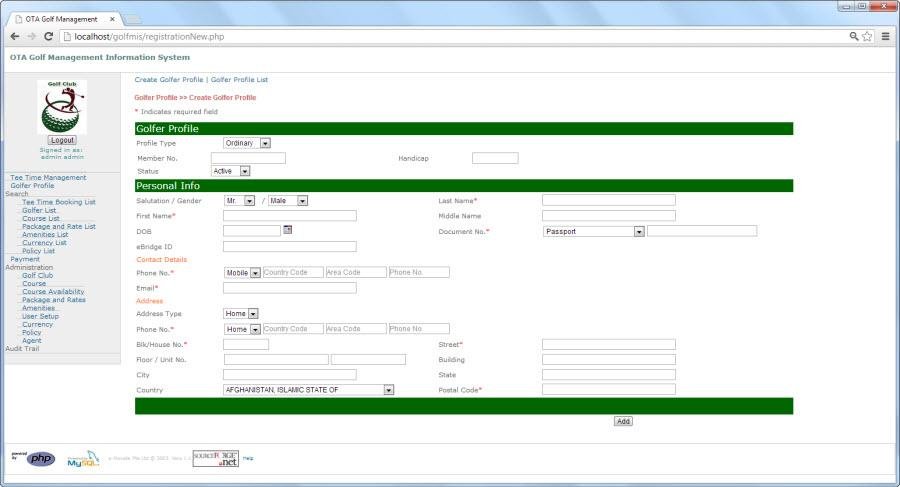The width and height of the screenshot is (900, 487).
Task: Open the Address Type Home dropdown
Action: pyautogui.click(x=240, y=314)
